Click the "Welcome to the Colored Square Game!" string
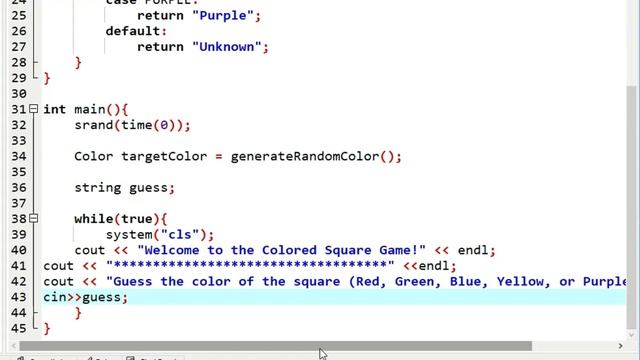 coord(281,250)
